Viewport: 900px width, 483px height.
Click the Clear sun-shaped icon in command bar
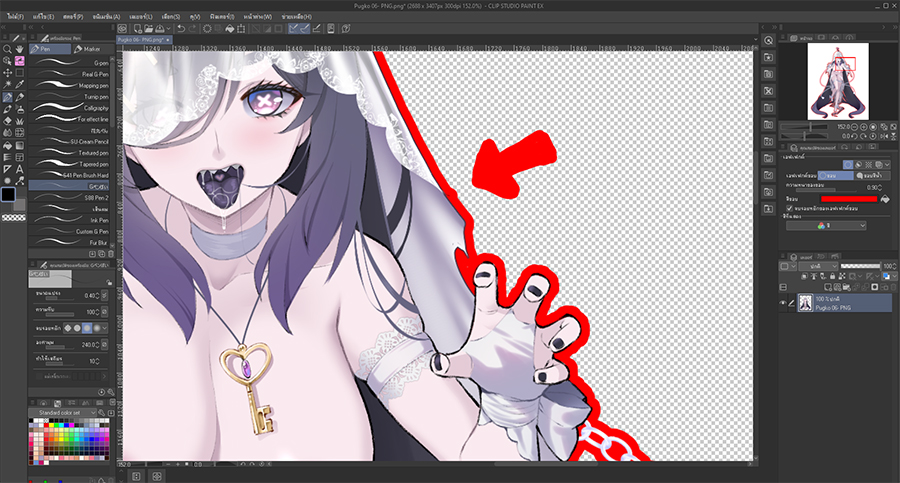207,29
